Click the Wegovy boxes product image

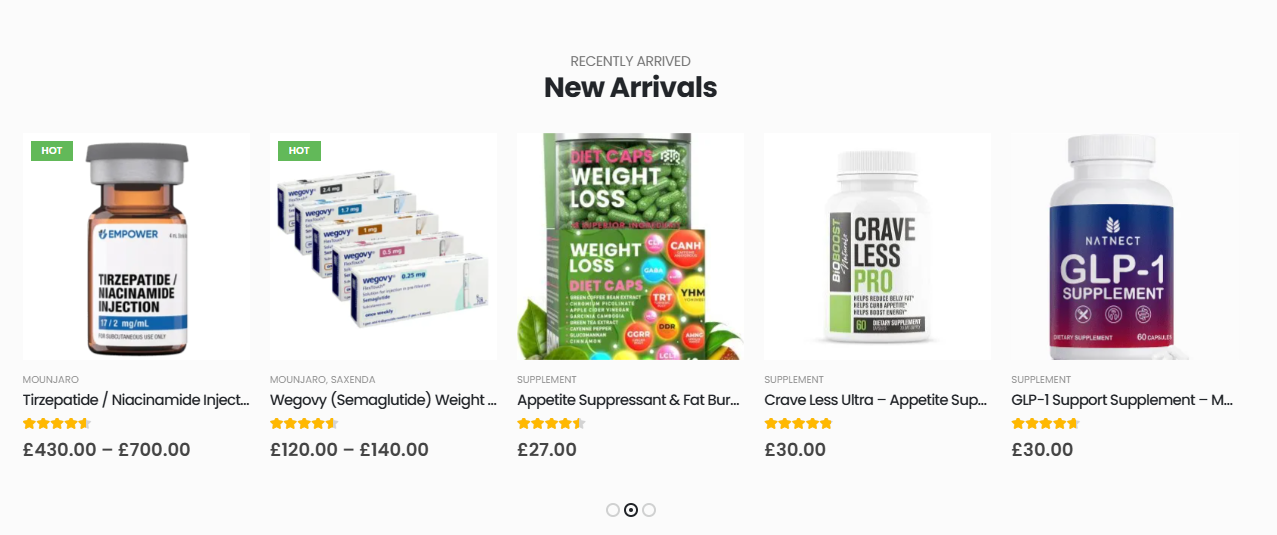click(384, 246)
